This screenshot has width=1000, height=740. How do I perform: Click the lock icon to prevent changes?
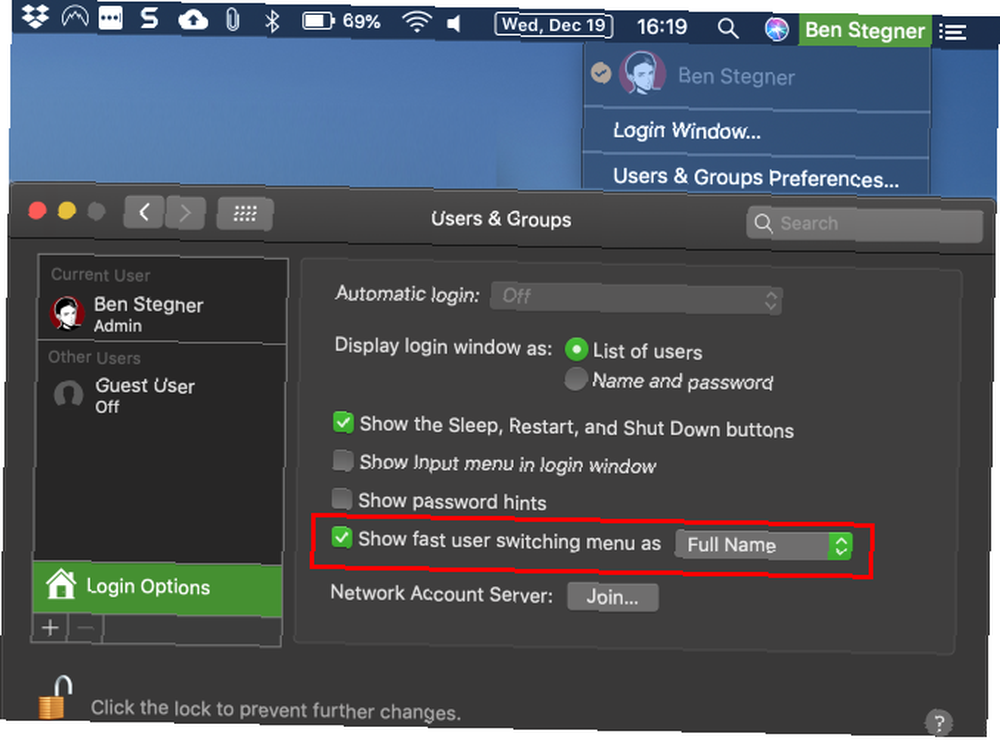[54, 697]
